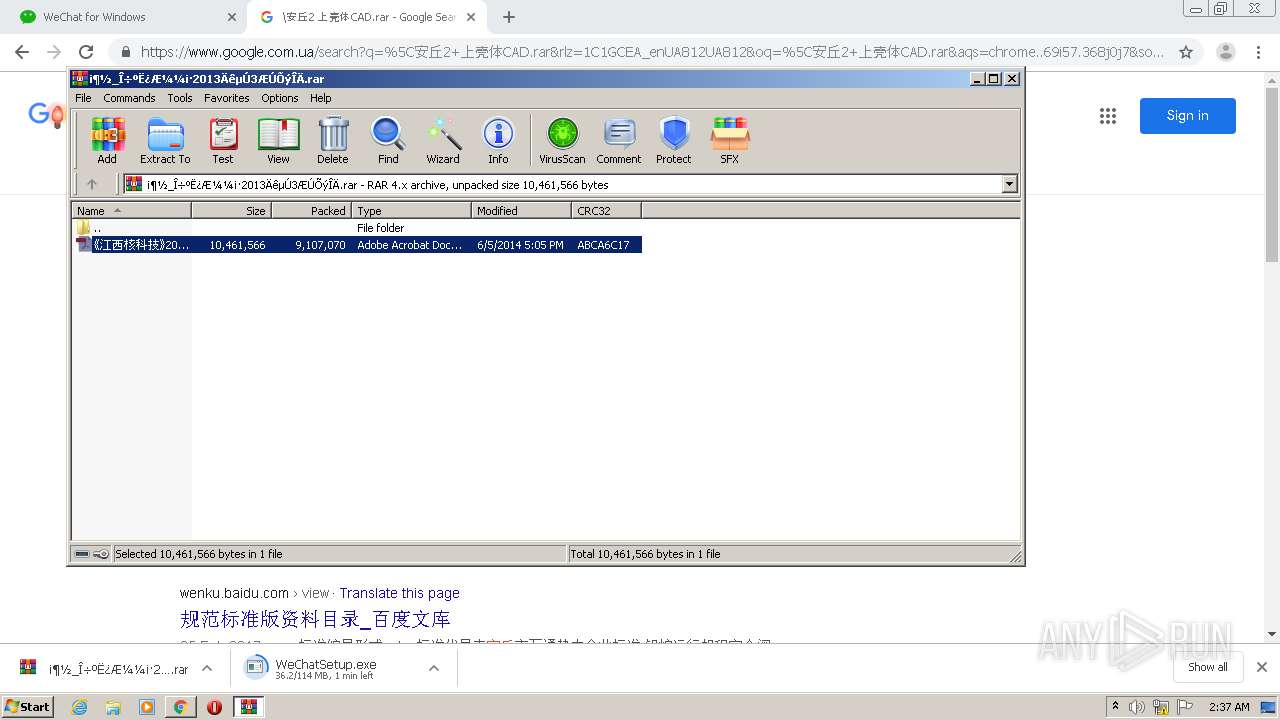Open the Google apps grid icon
Viewport: 1280px width, 720px height.
coord(1108,116)
